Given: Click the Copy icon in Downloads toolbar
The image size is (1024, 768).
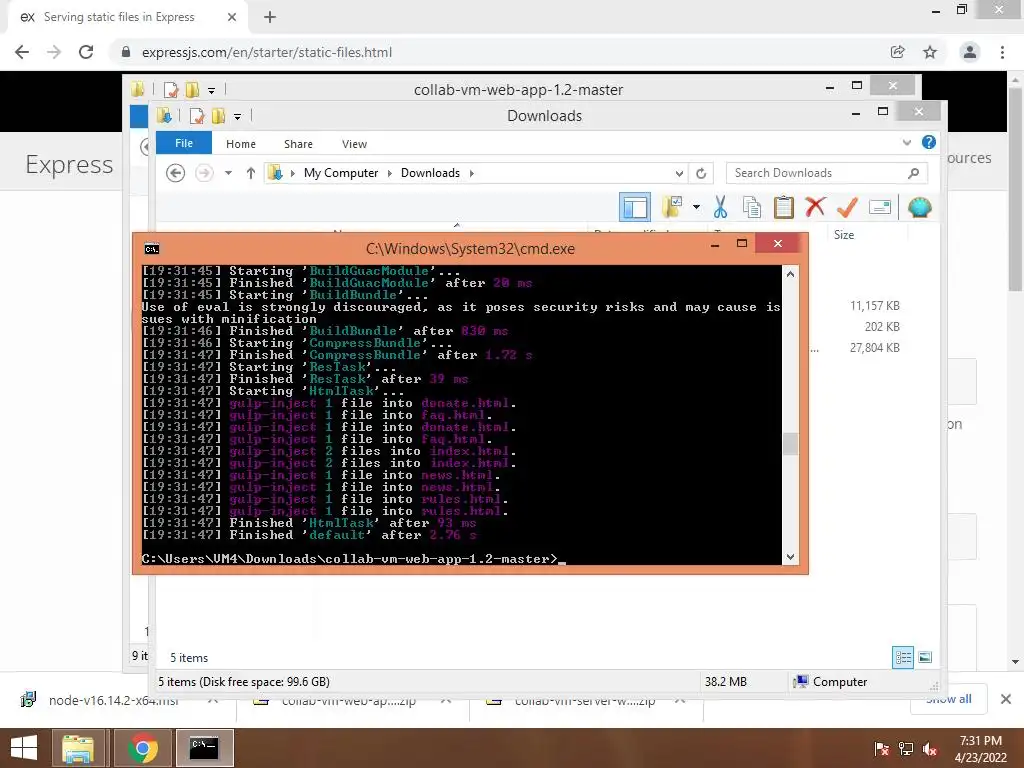Looking at the screenshot, I should (752, 207).
